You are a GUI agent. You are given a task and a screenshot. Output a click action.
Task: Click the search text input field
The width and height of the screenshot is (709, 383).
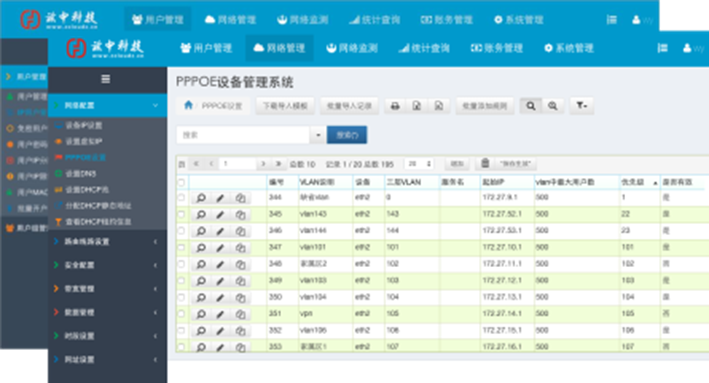point(243,135)
